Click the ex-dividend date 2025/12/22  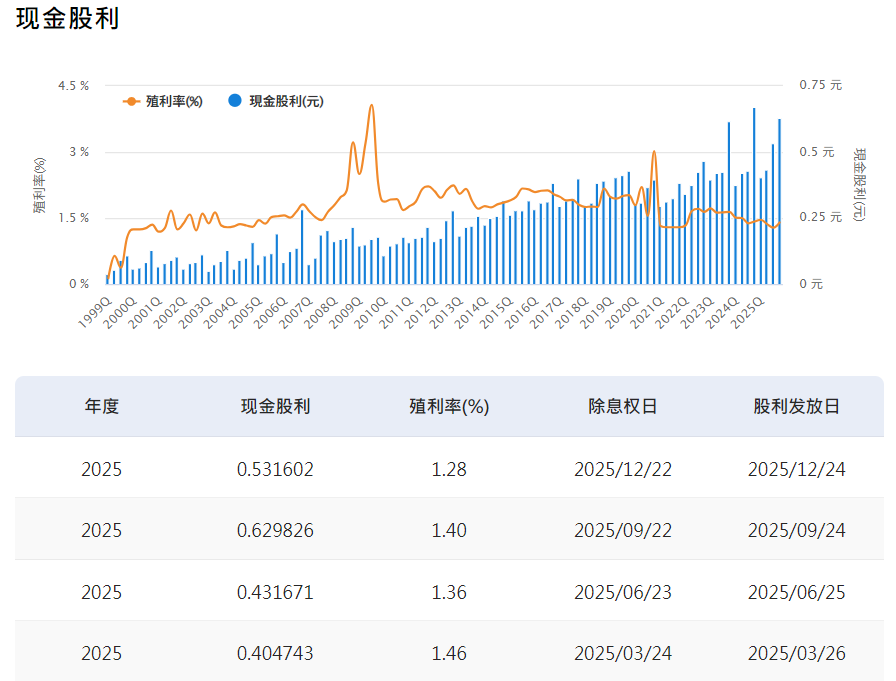pyautogui.click(x=623, y=468)
